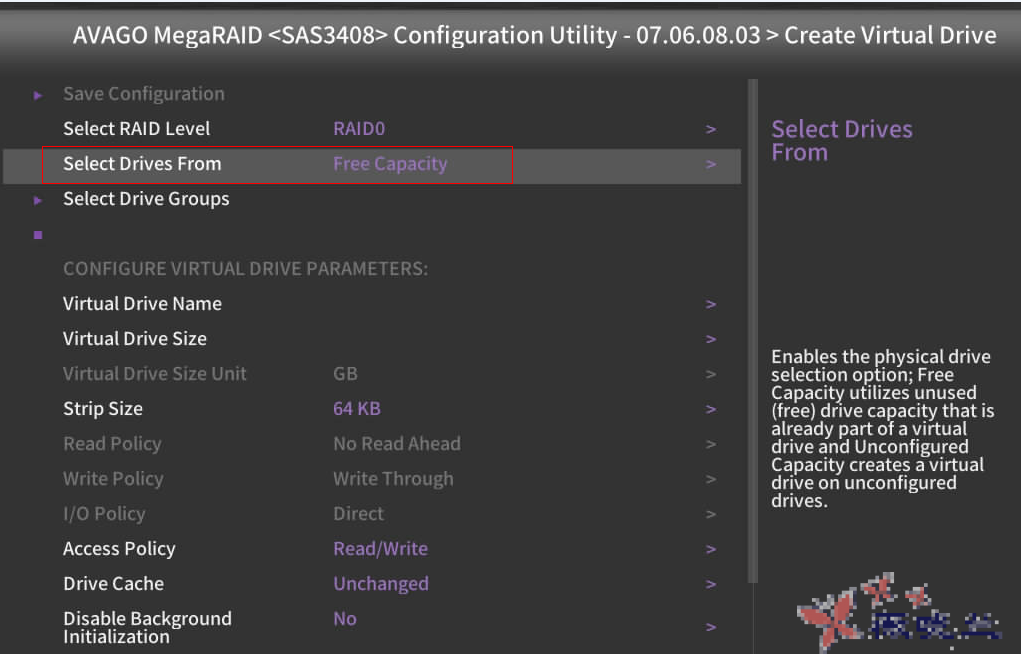Screen dimensions: 1021x654
Task: Select the Access Policy option
Action: (x=119, y=548)
